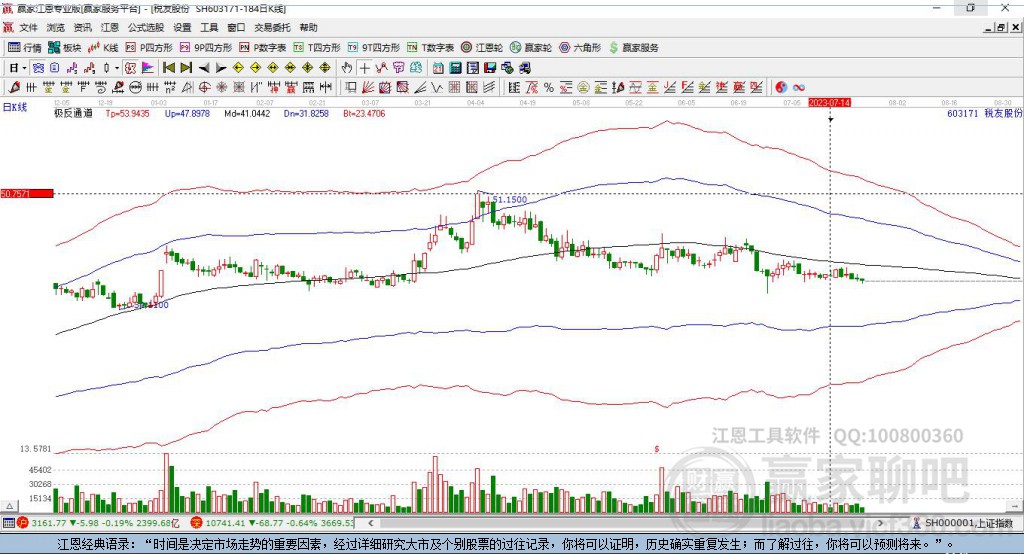The image size is (1024, 554).
Task: Click the 极反通道 indicator name
Action: click(x=74, y=114)
